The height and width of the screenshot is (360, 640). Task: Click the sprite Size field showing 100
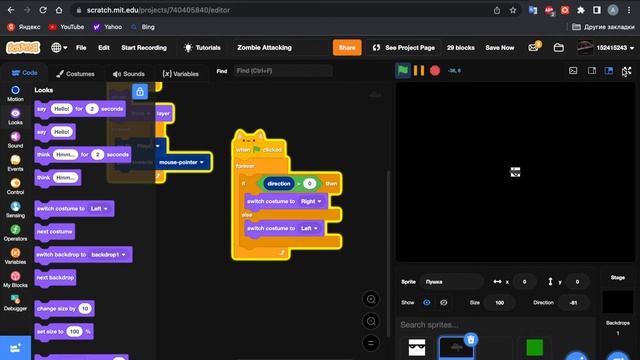tap(500, 302)
